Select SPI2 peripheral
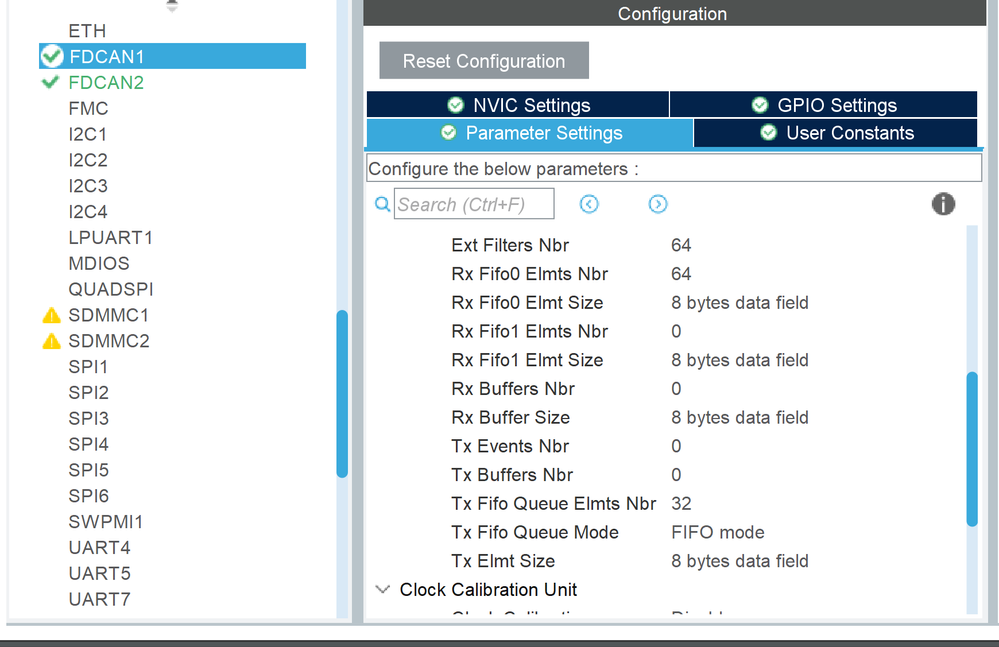The height and width of the screenshot is (647, 999). [89, 392]
